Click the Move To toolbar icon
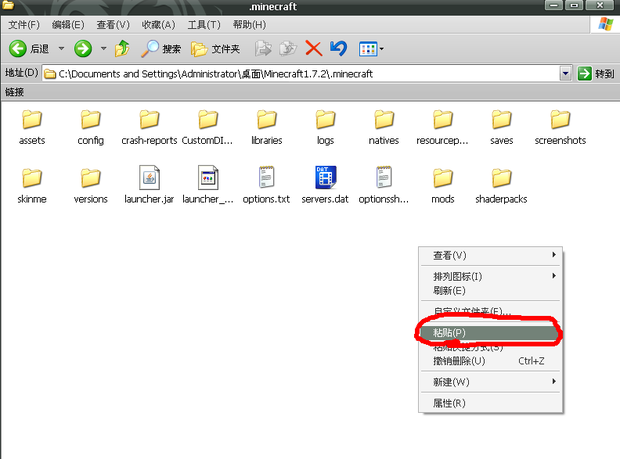Screen dimensions: 620x459 263,49
